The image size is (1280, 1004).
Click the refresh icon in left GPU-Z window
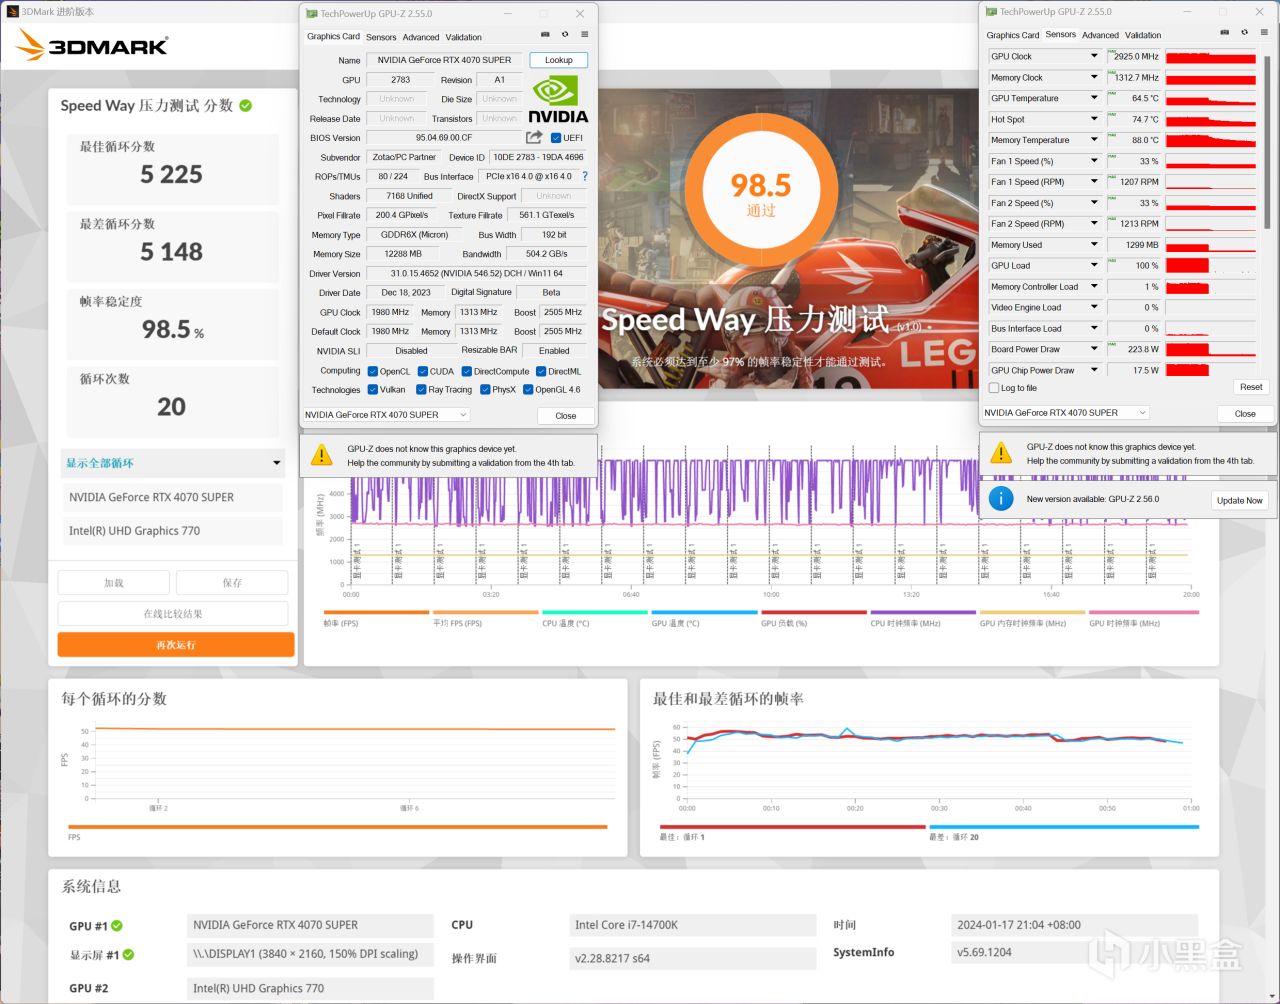point(565,35)
